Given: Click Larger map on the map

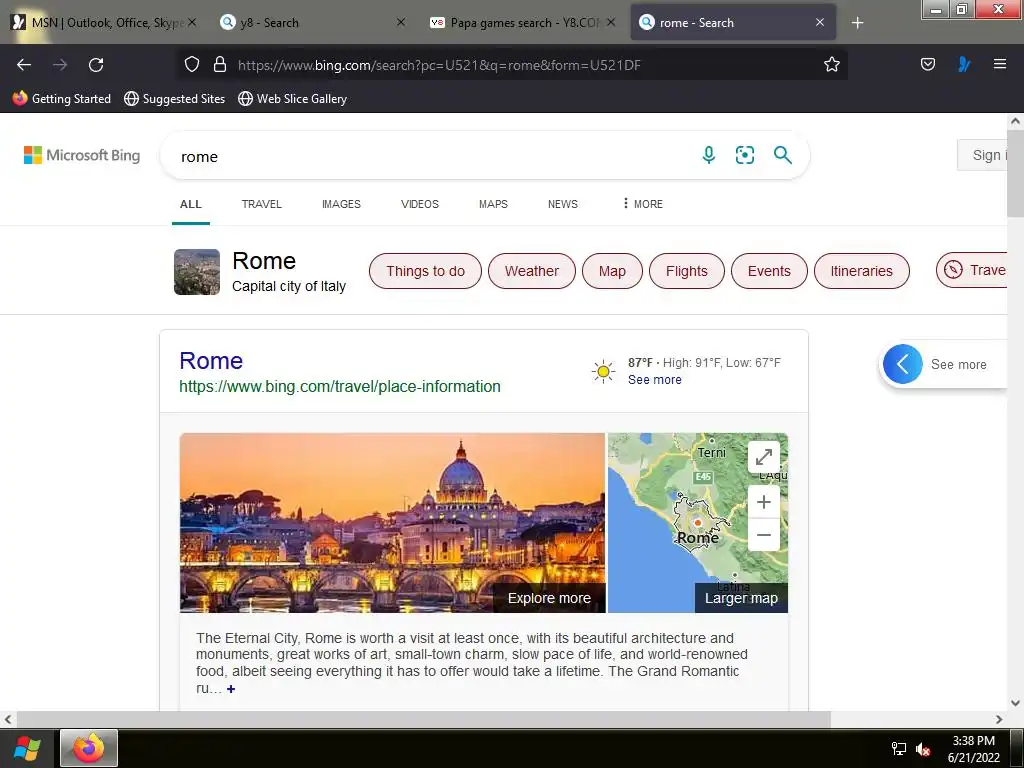Looking at the screenshot, I should pos(741,598).
